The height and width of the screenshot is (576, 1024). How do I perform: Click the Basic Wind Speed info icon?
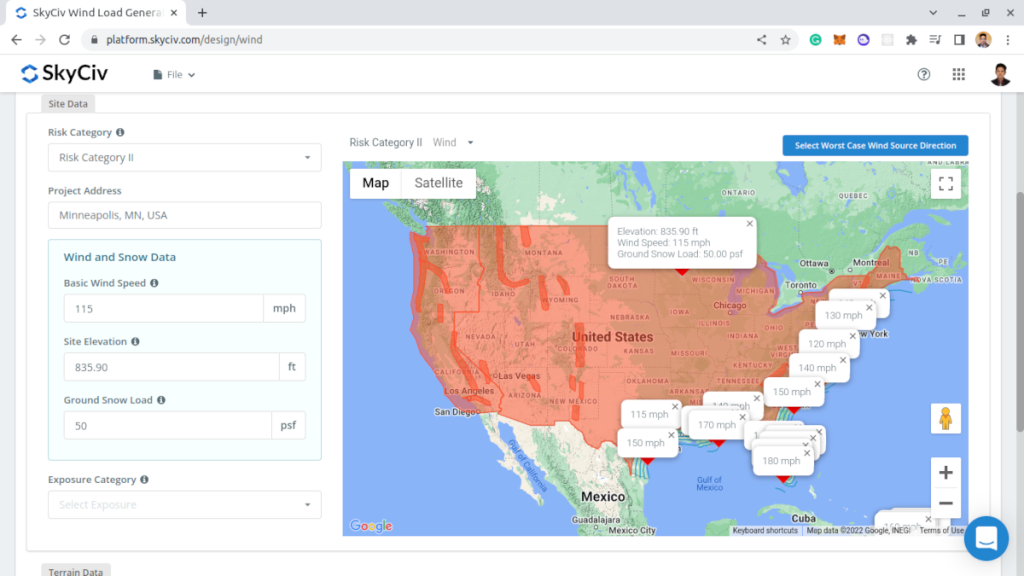(x=154, y=283)
